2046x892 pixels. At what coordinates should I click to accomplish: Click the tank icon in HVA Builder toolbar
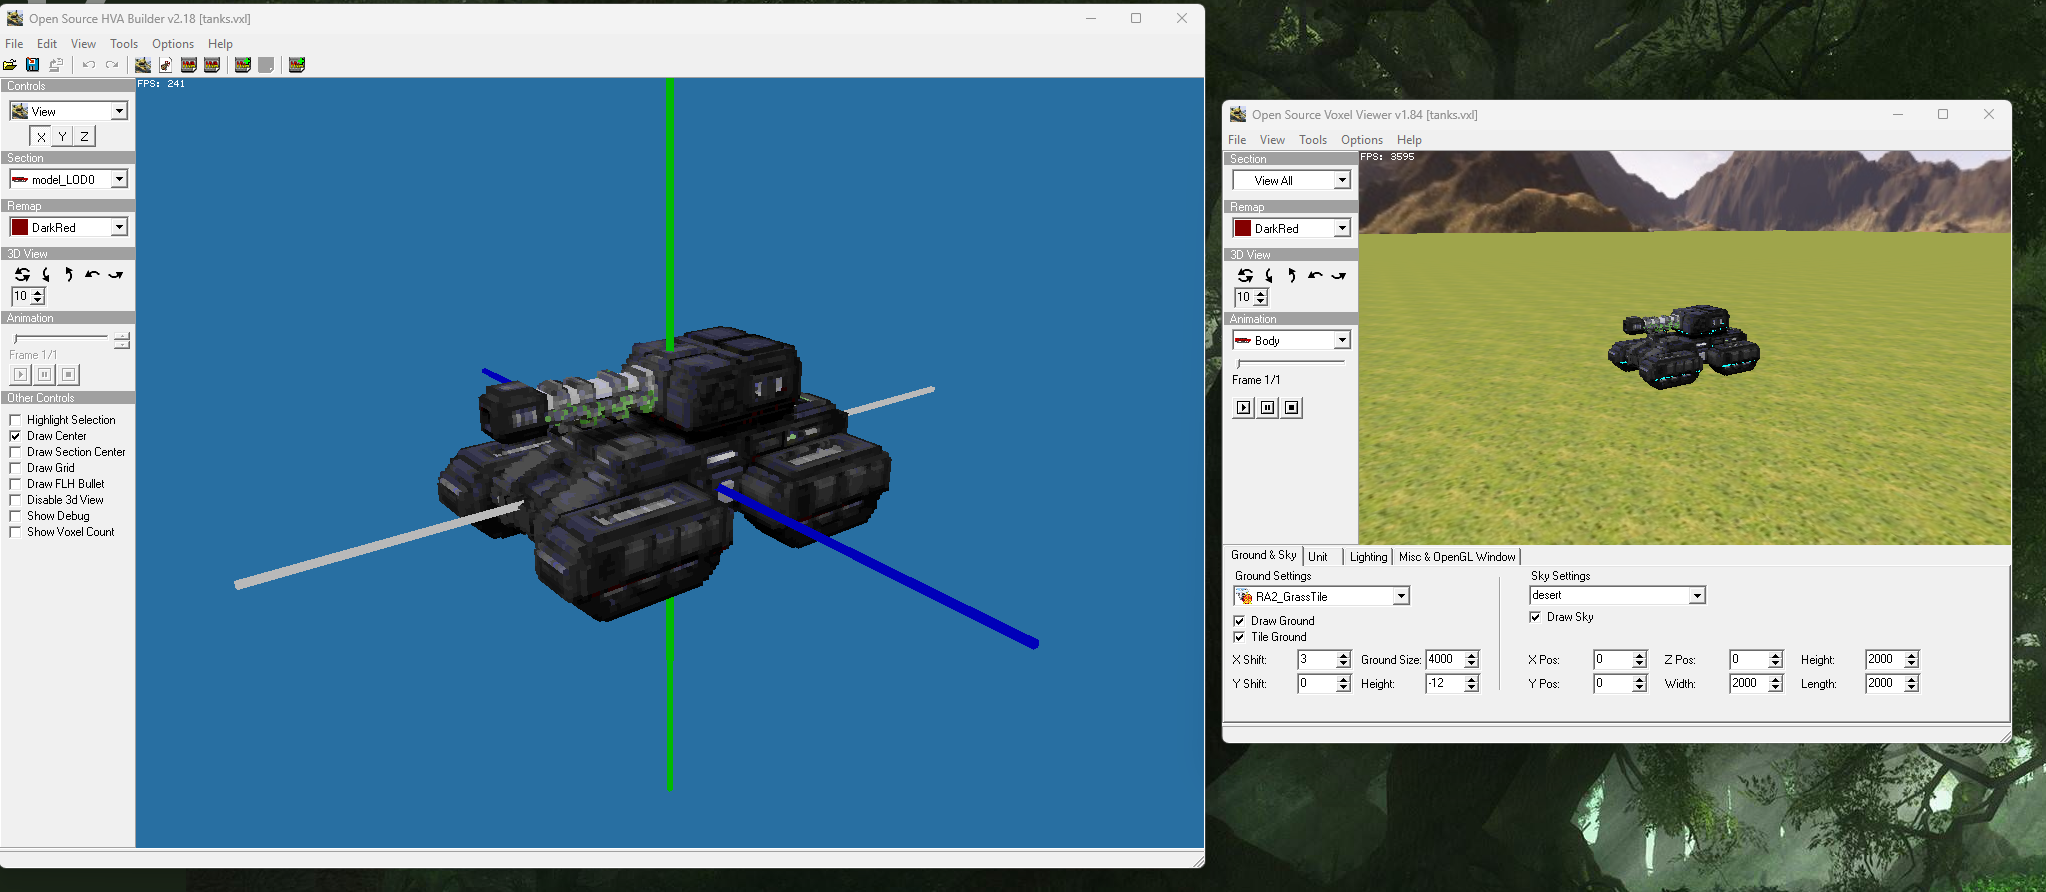coord(143,65)
